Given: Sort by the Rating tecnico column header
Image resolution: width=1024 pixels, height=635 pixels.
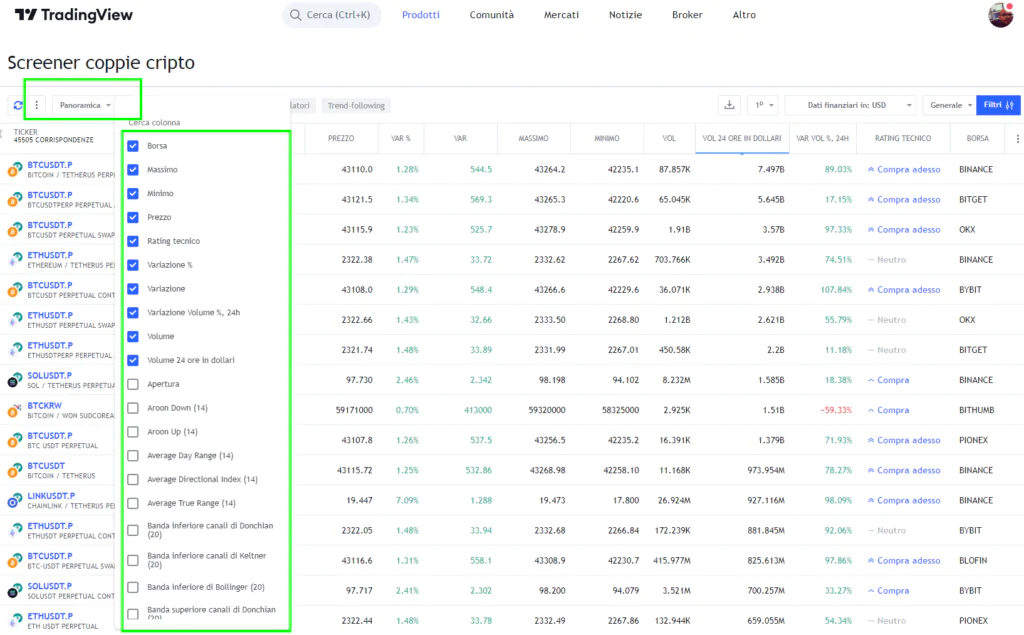Looking at the screenshot, I should [903, 138].
